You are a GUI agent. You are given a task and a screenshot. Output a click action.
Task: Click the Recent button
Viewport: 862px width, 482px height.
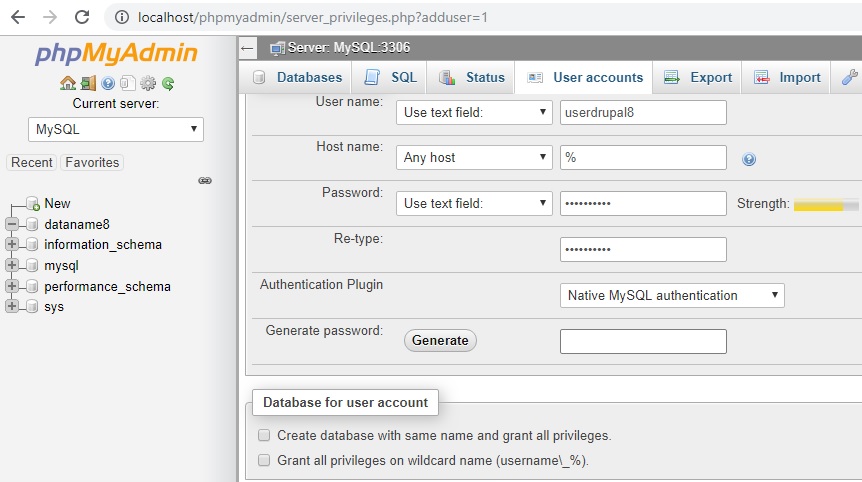(x=32, y=163)
